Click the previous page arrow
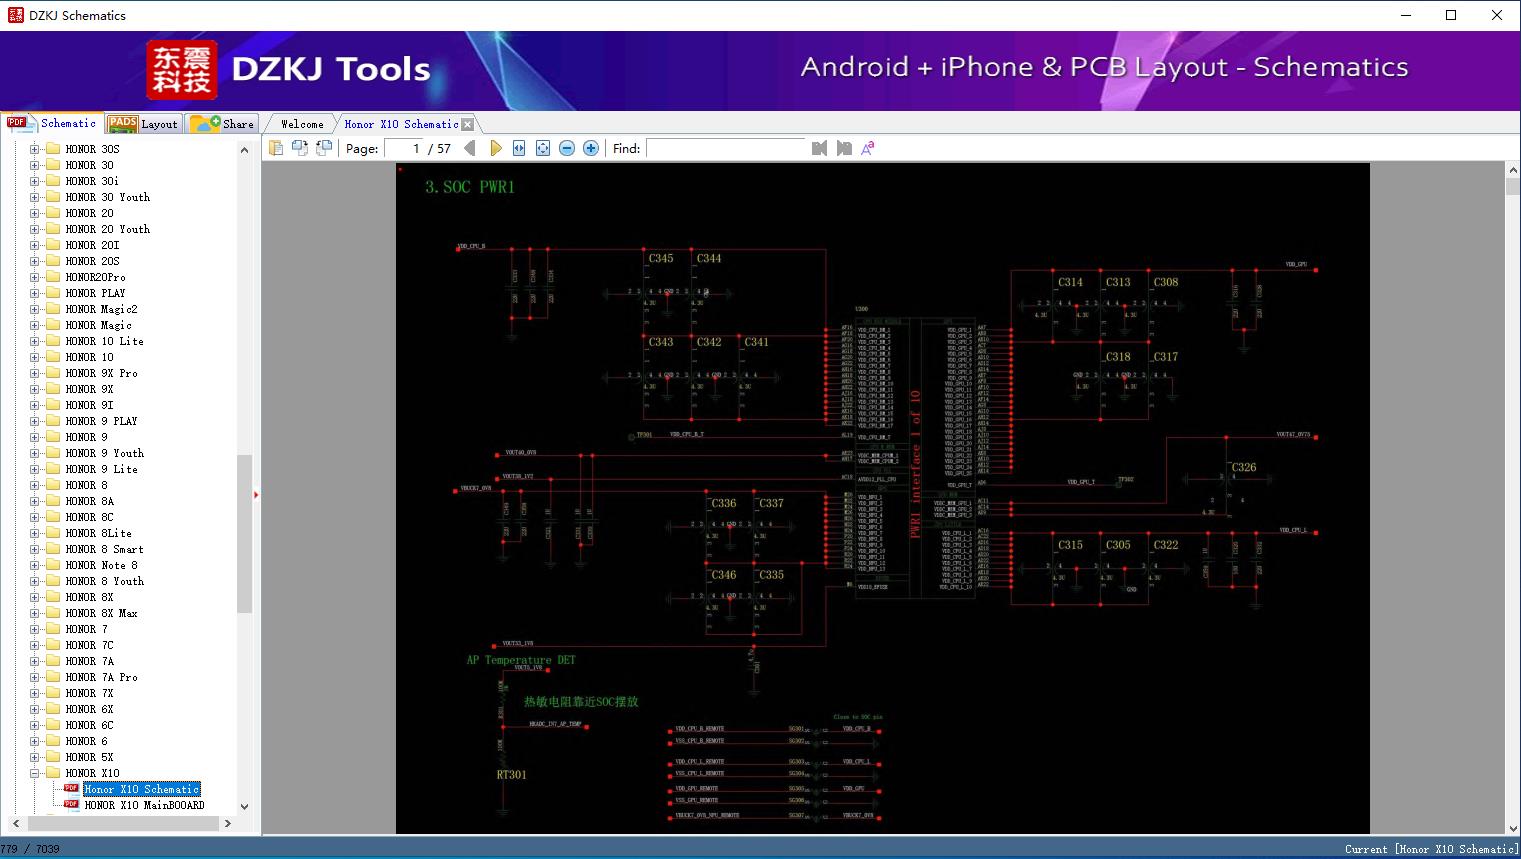Screen dimensions: 1521x859 point(470,148)
